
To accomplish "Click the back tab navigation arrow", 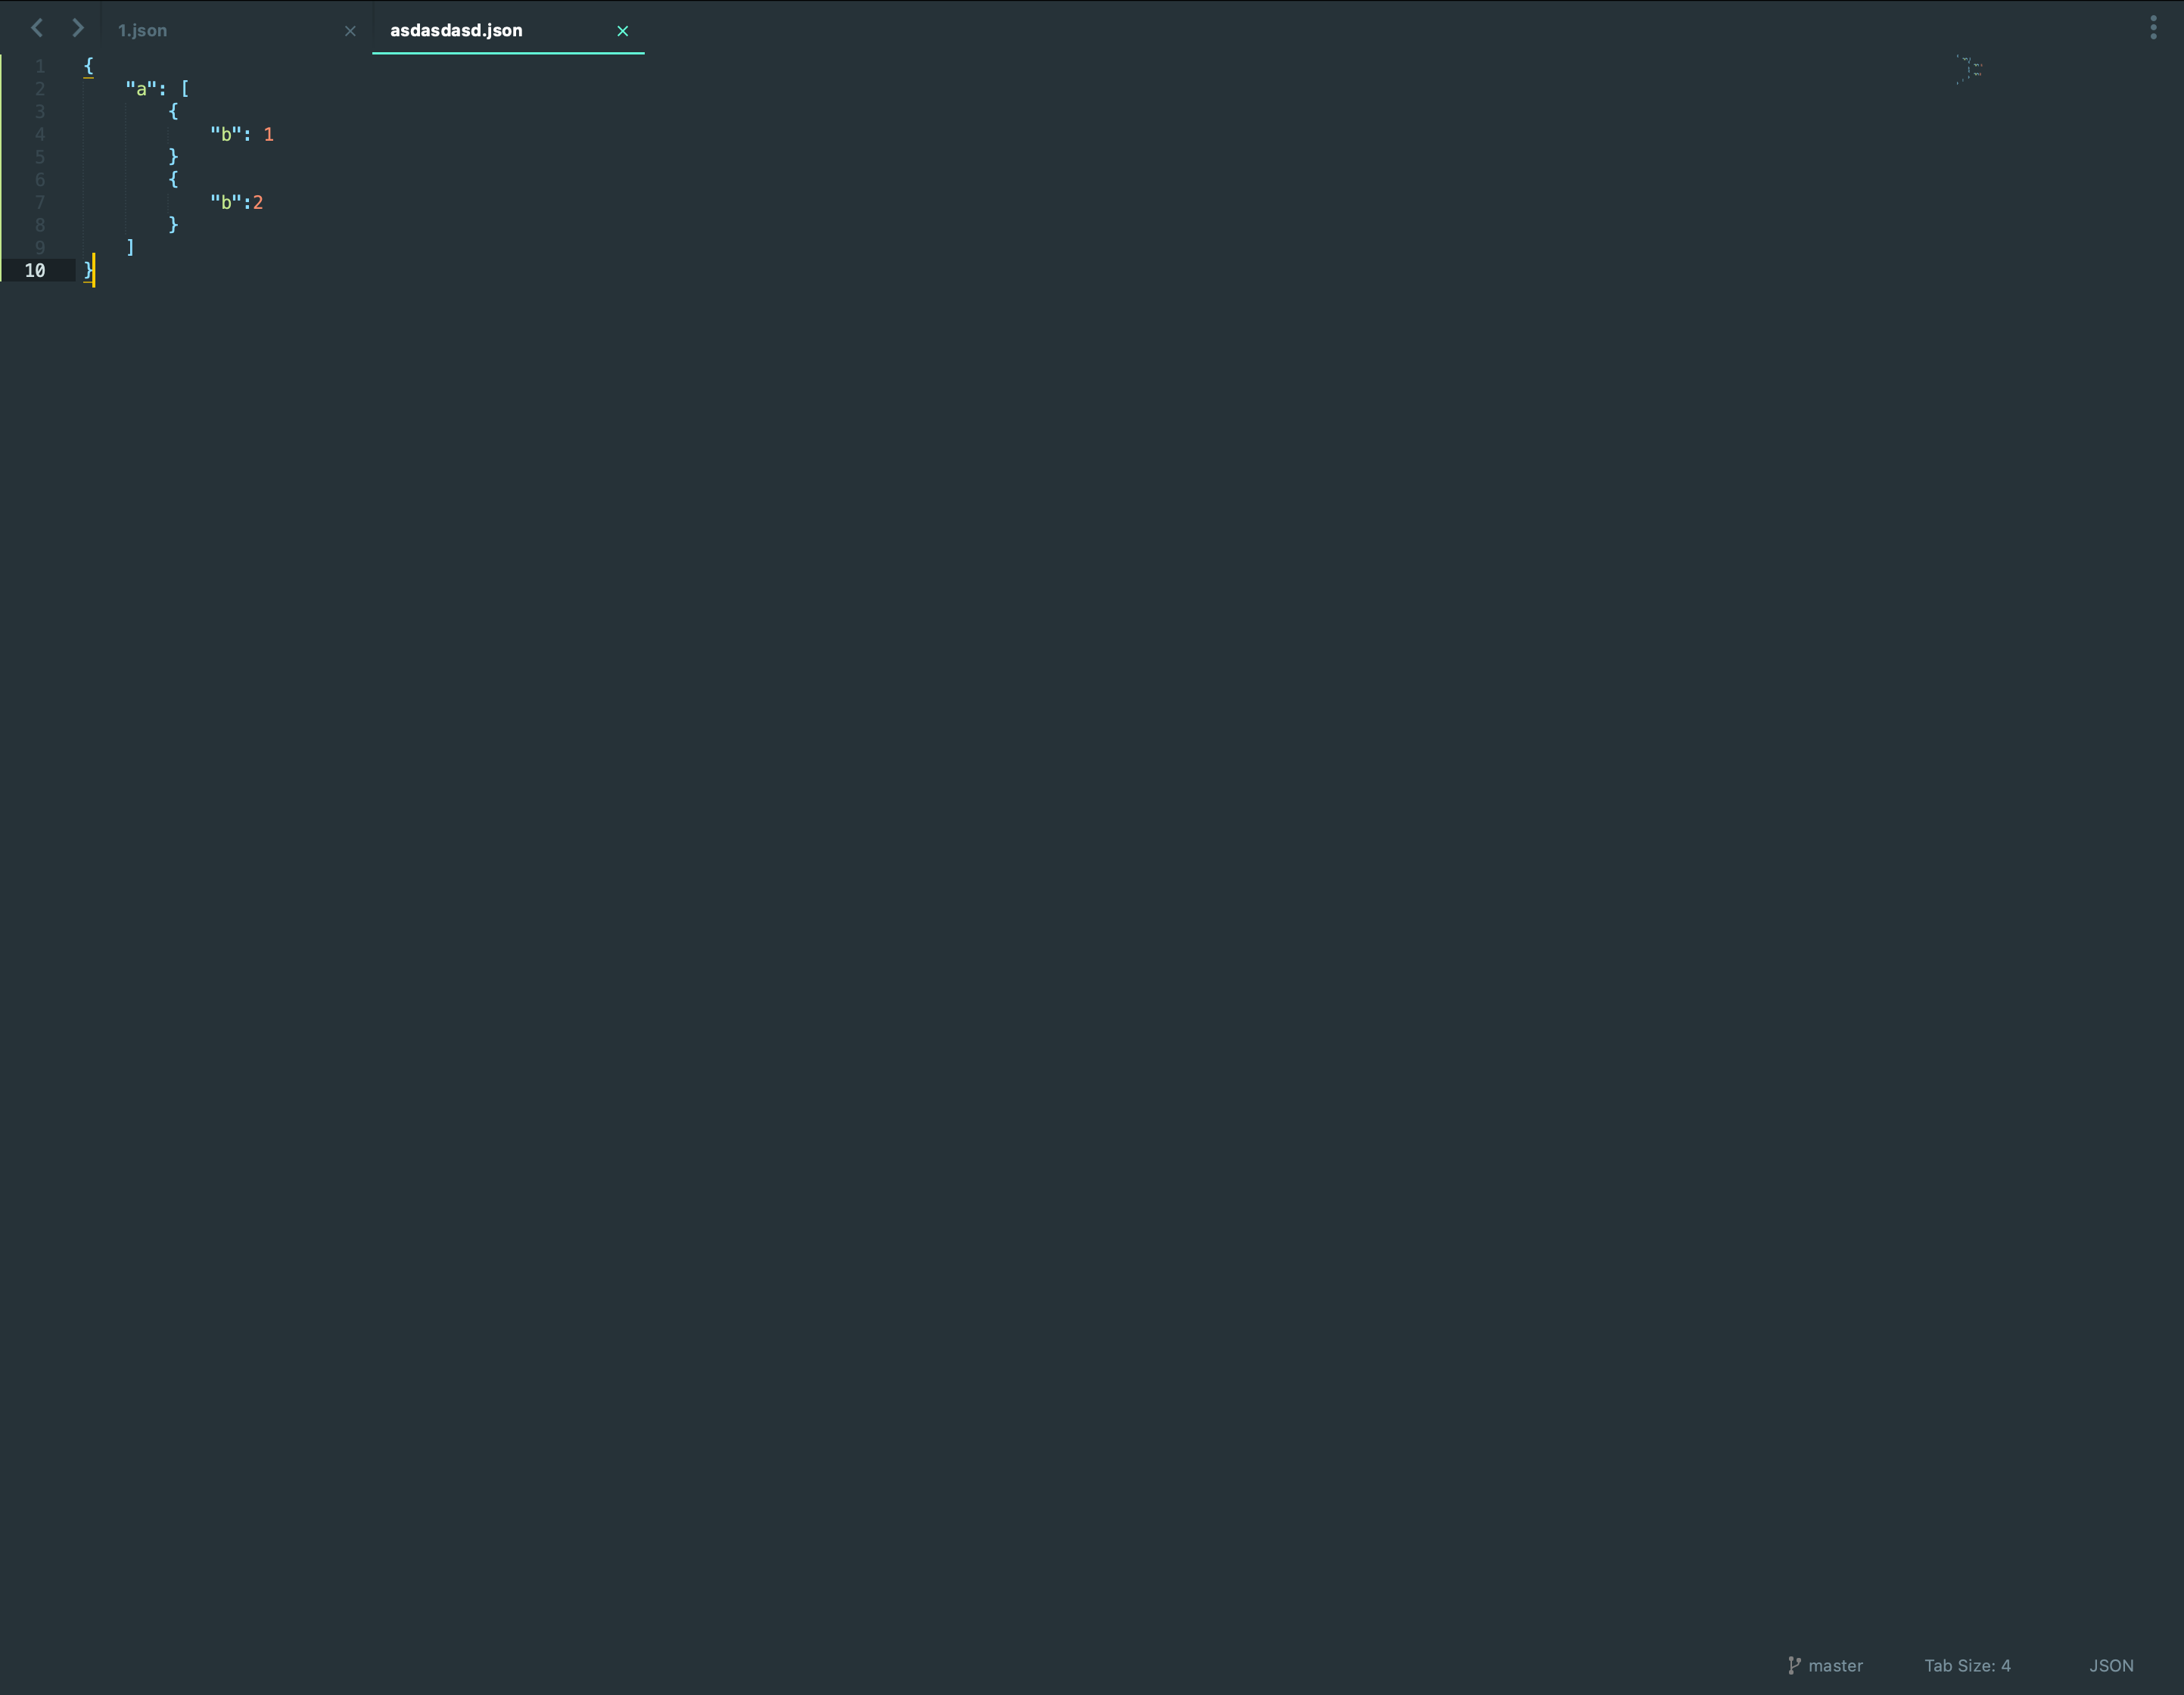I will click(37, 28).
